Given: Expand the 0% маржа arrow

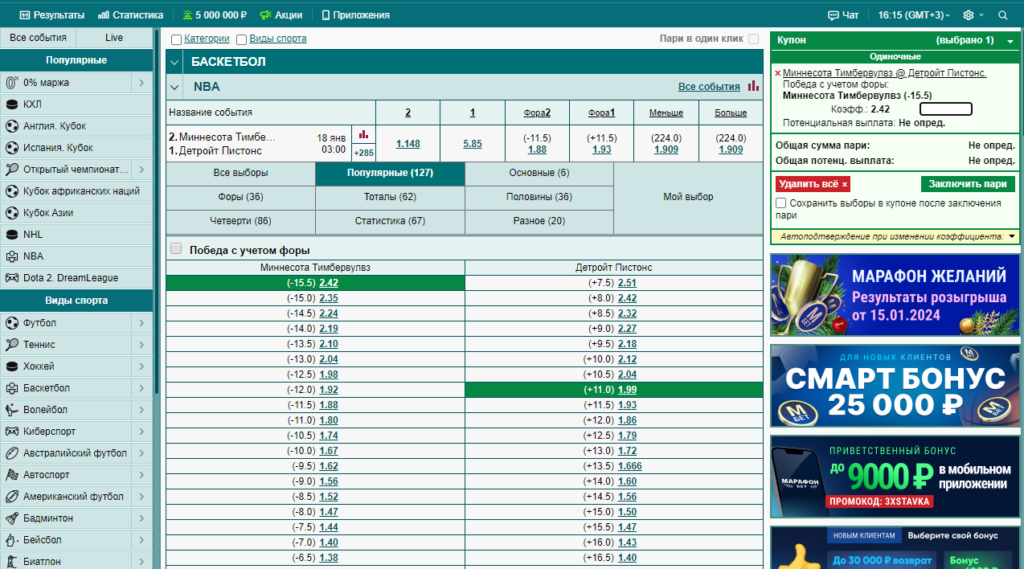Looking at the screenshot, I should click(x=141, y=83).
